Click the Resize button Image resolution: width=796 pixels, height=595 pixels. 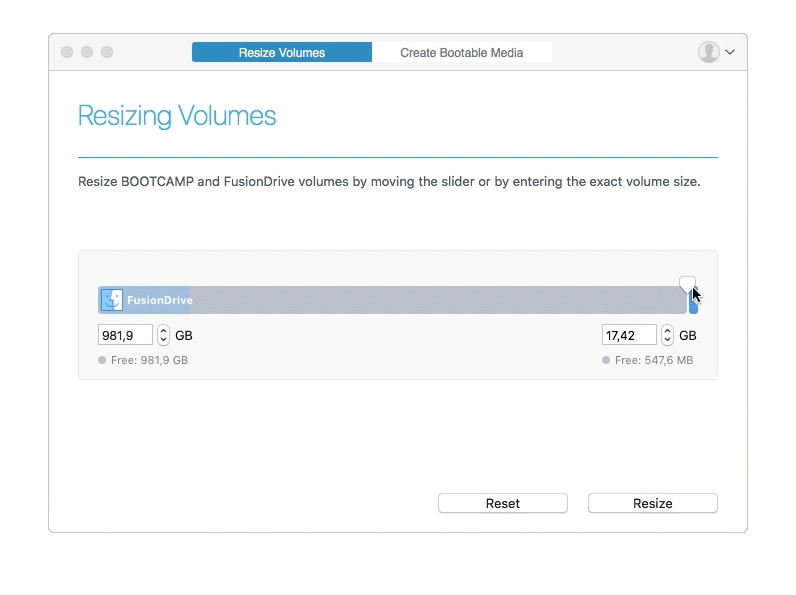pos(653,503)
